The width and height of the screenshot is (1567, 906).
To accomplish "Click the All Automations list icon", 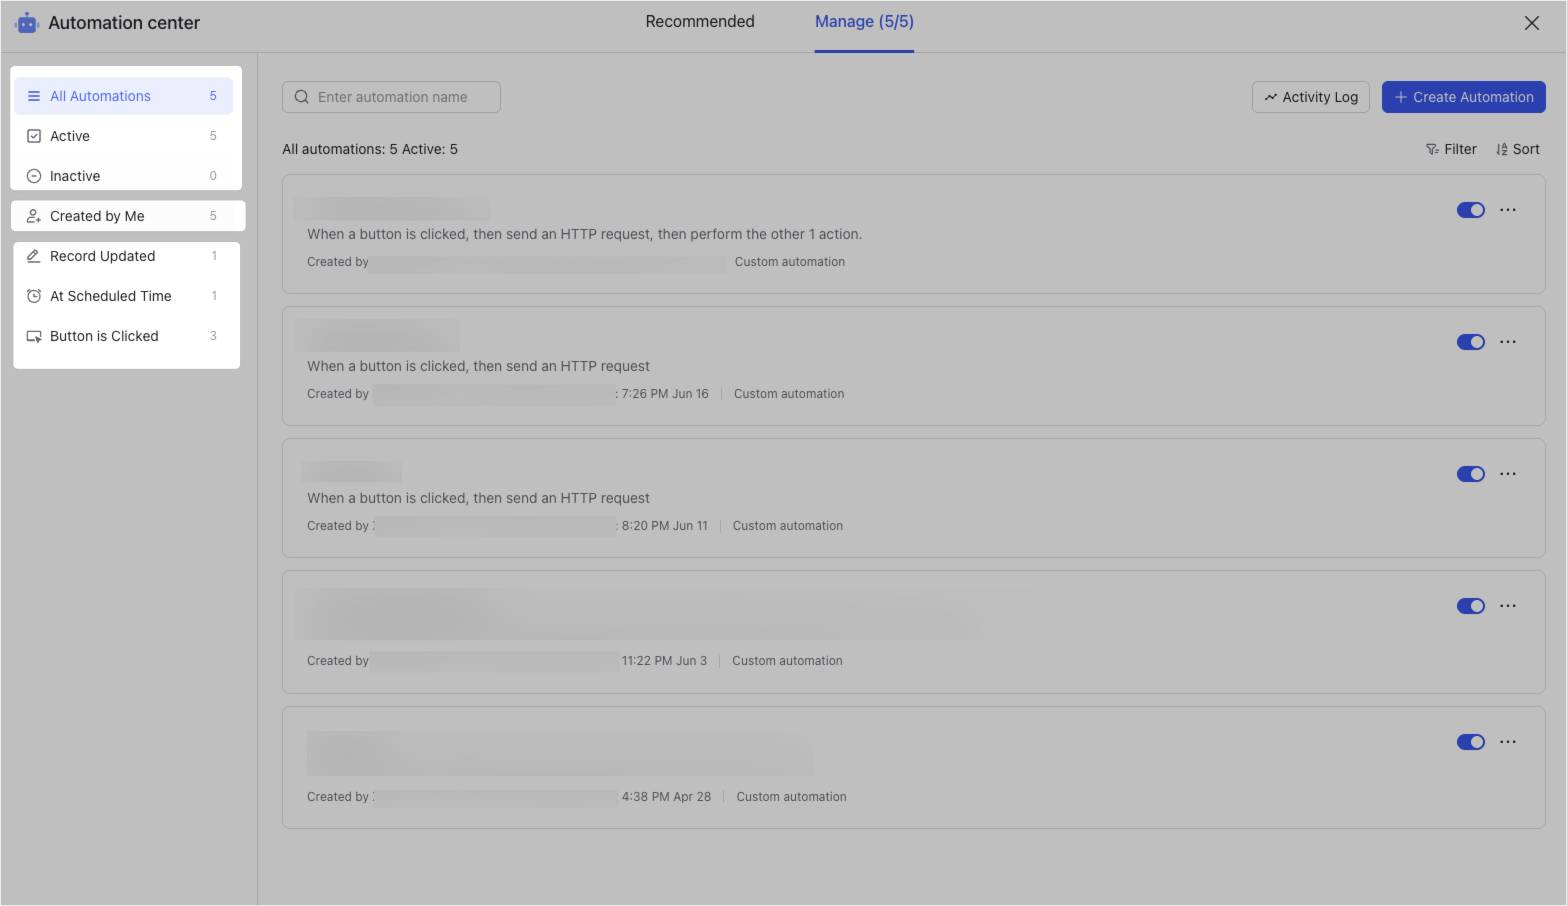I will coord(34,96).
